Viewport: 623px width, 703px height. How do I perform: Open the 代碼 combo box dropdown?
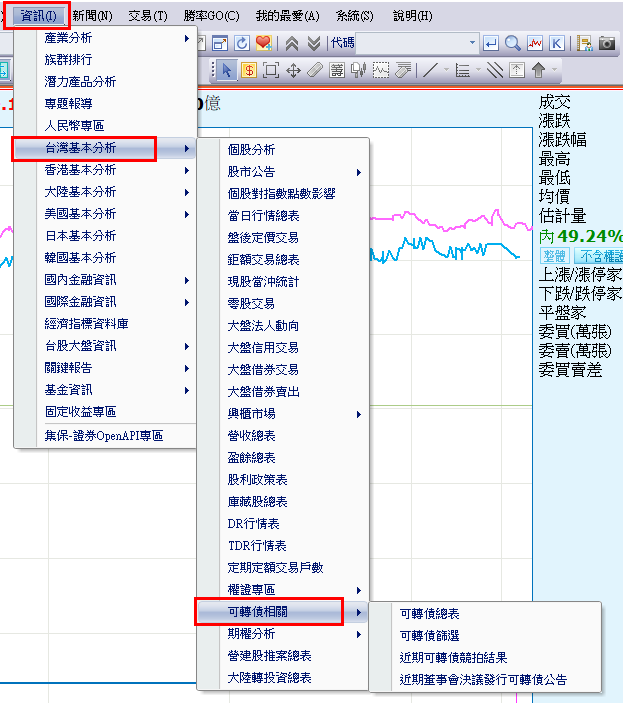(x=473, y=43)
